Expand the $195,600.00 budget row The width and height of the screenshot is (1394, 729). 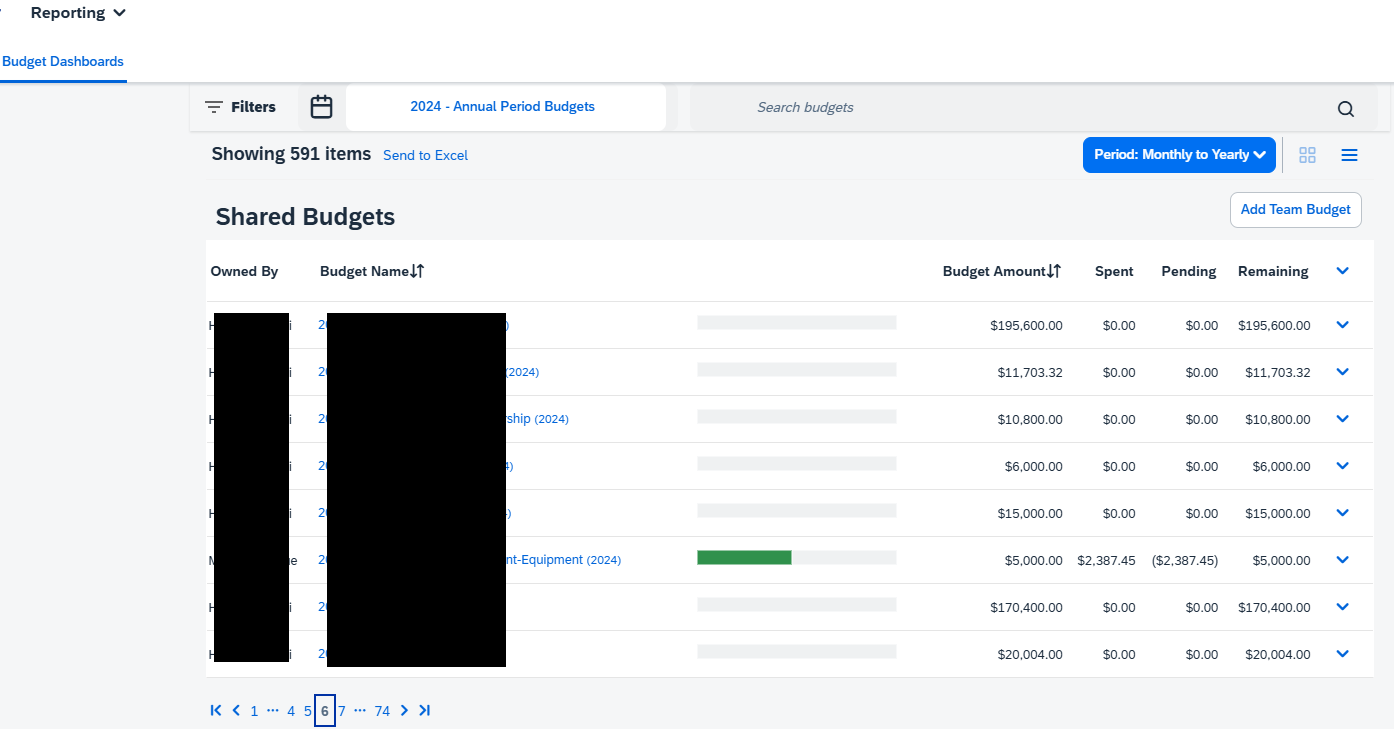point(1343,325)
